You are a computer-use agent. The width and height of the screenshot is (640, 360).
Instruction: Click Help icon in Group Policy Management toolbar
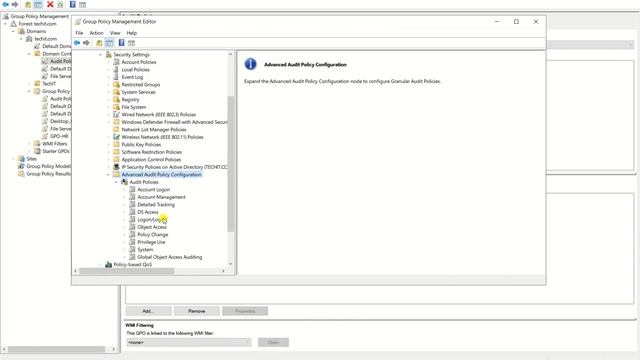(x=73, y=4)
